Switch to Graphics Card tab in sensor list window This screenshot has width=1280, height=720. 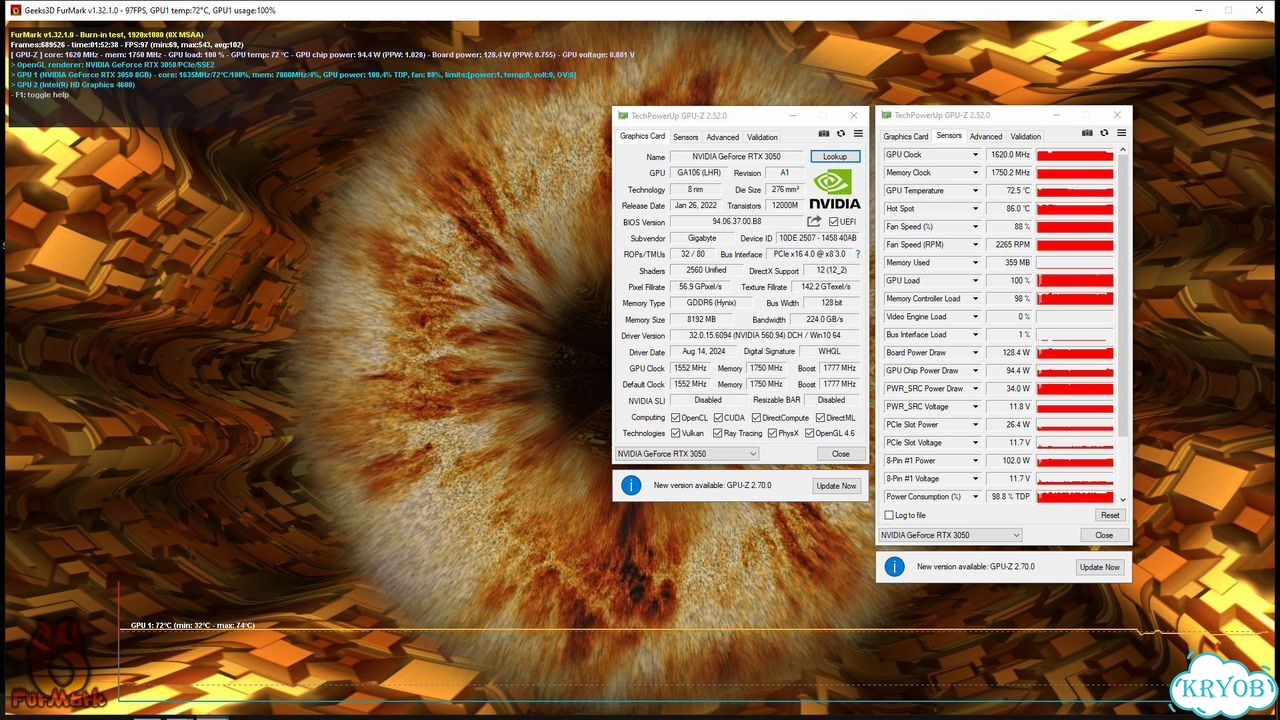[906, 136]
